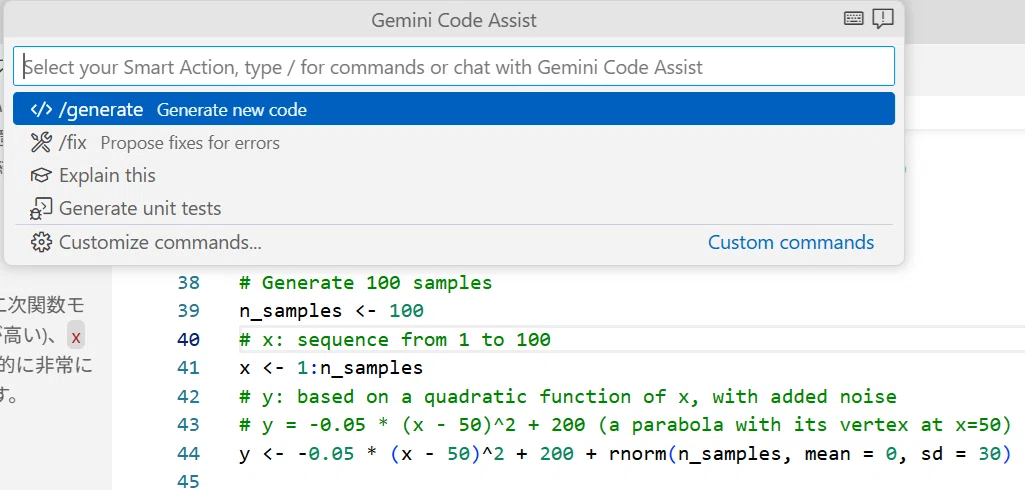Click the comment '# x: sequence from 1 to 100'
This screenshot has height=490, width=1025.
point(395,340)
